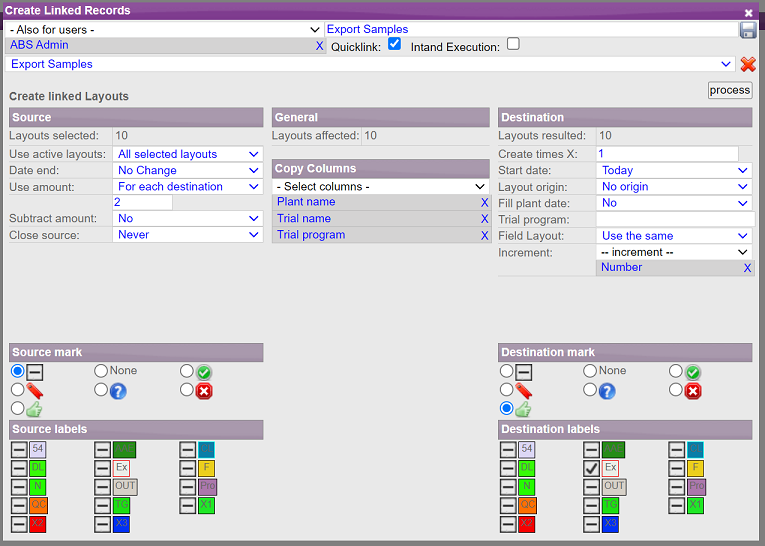
Task: Open Fill plant date dropdown
Action: pyautogui.click(x=674, y=203)
